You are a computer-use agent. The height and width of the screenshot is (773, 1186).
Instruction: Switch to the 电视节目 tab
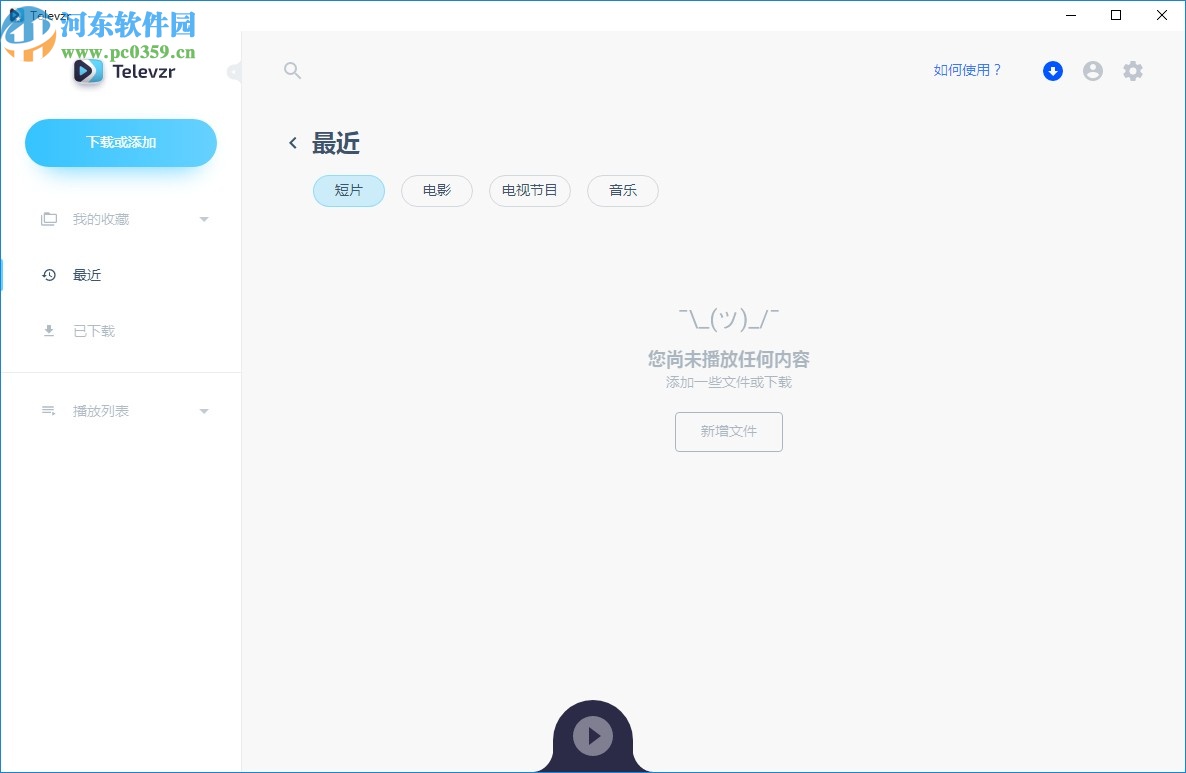[x=529, y=191]
